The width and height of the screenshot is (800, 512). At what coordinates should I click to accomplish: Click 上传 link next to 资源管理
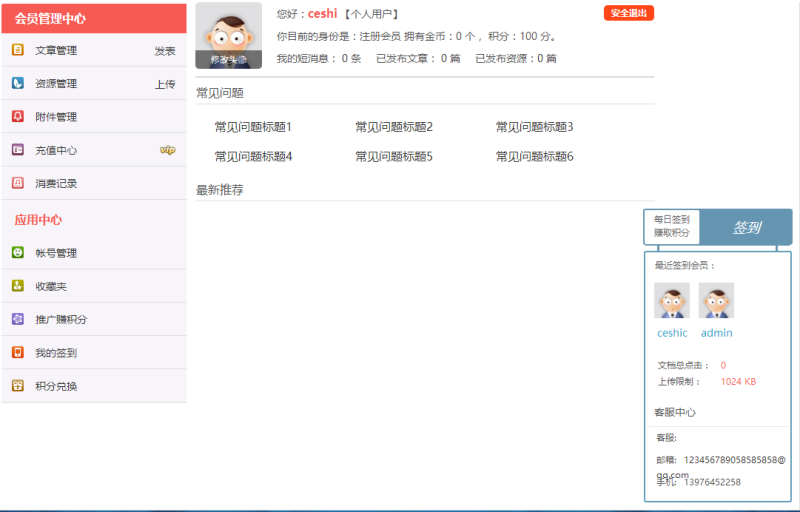[165, 84]
